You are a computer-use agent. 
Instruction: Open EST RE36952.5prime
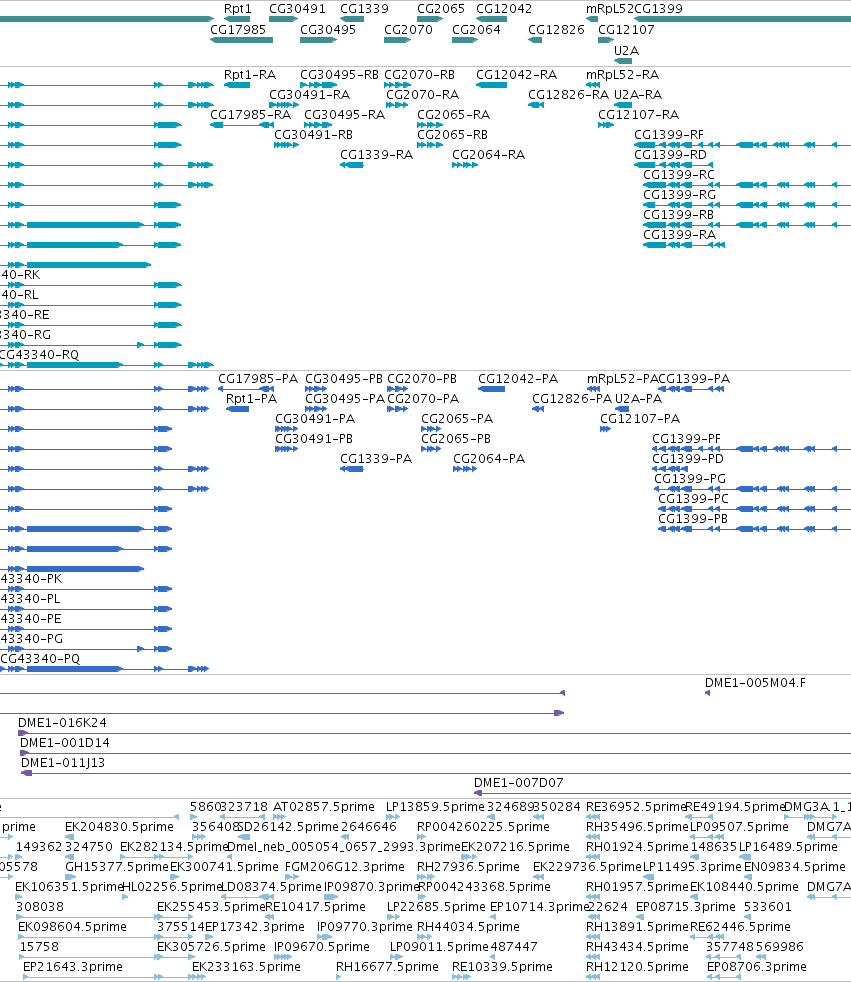point(637,807)
